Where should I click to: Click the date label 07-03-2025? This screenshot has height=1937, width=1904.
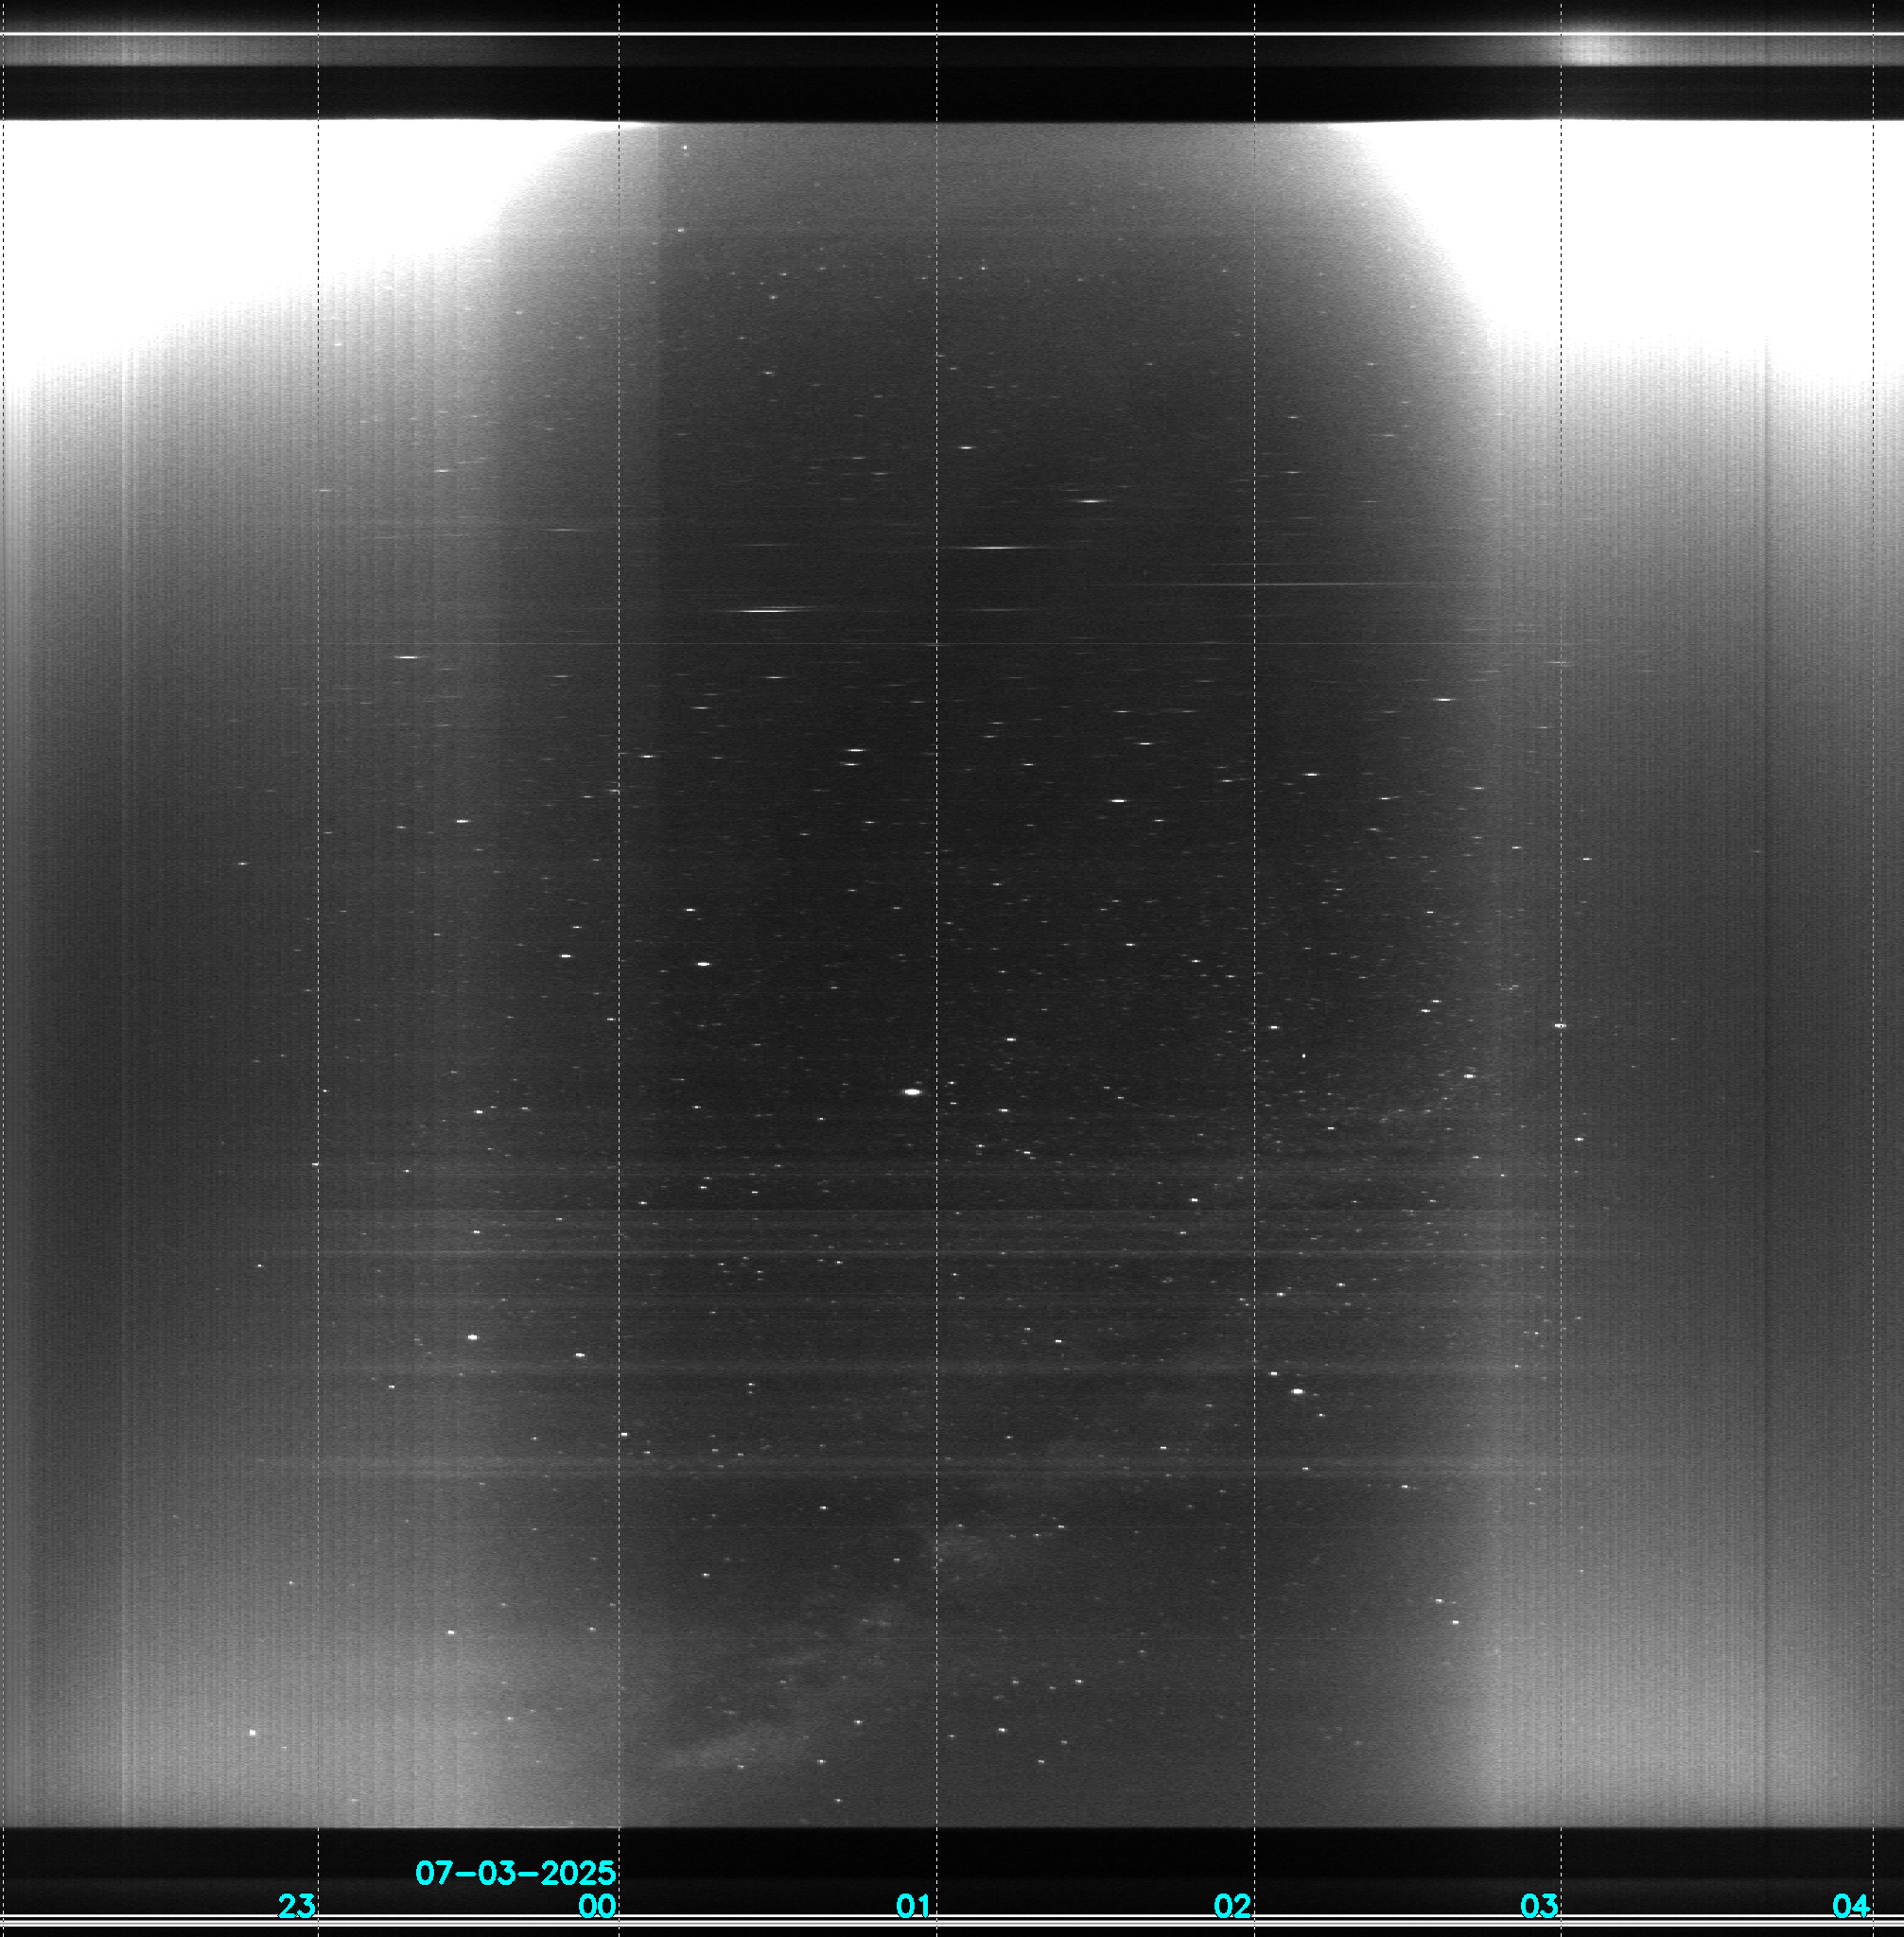pos(515,1872)
